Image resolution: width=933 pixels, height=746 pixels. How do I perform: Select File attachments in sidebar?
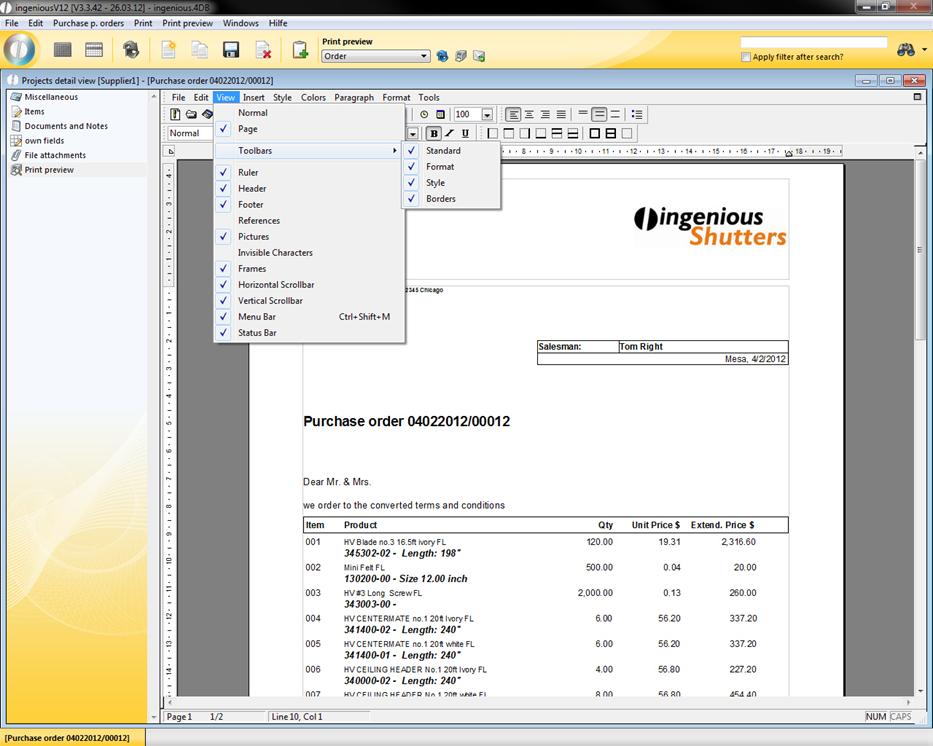tap(55, 155)
